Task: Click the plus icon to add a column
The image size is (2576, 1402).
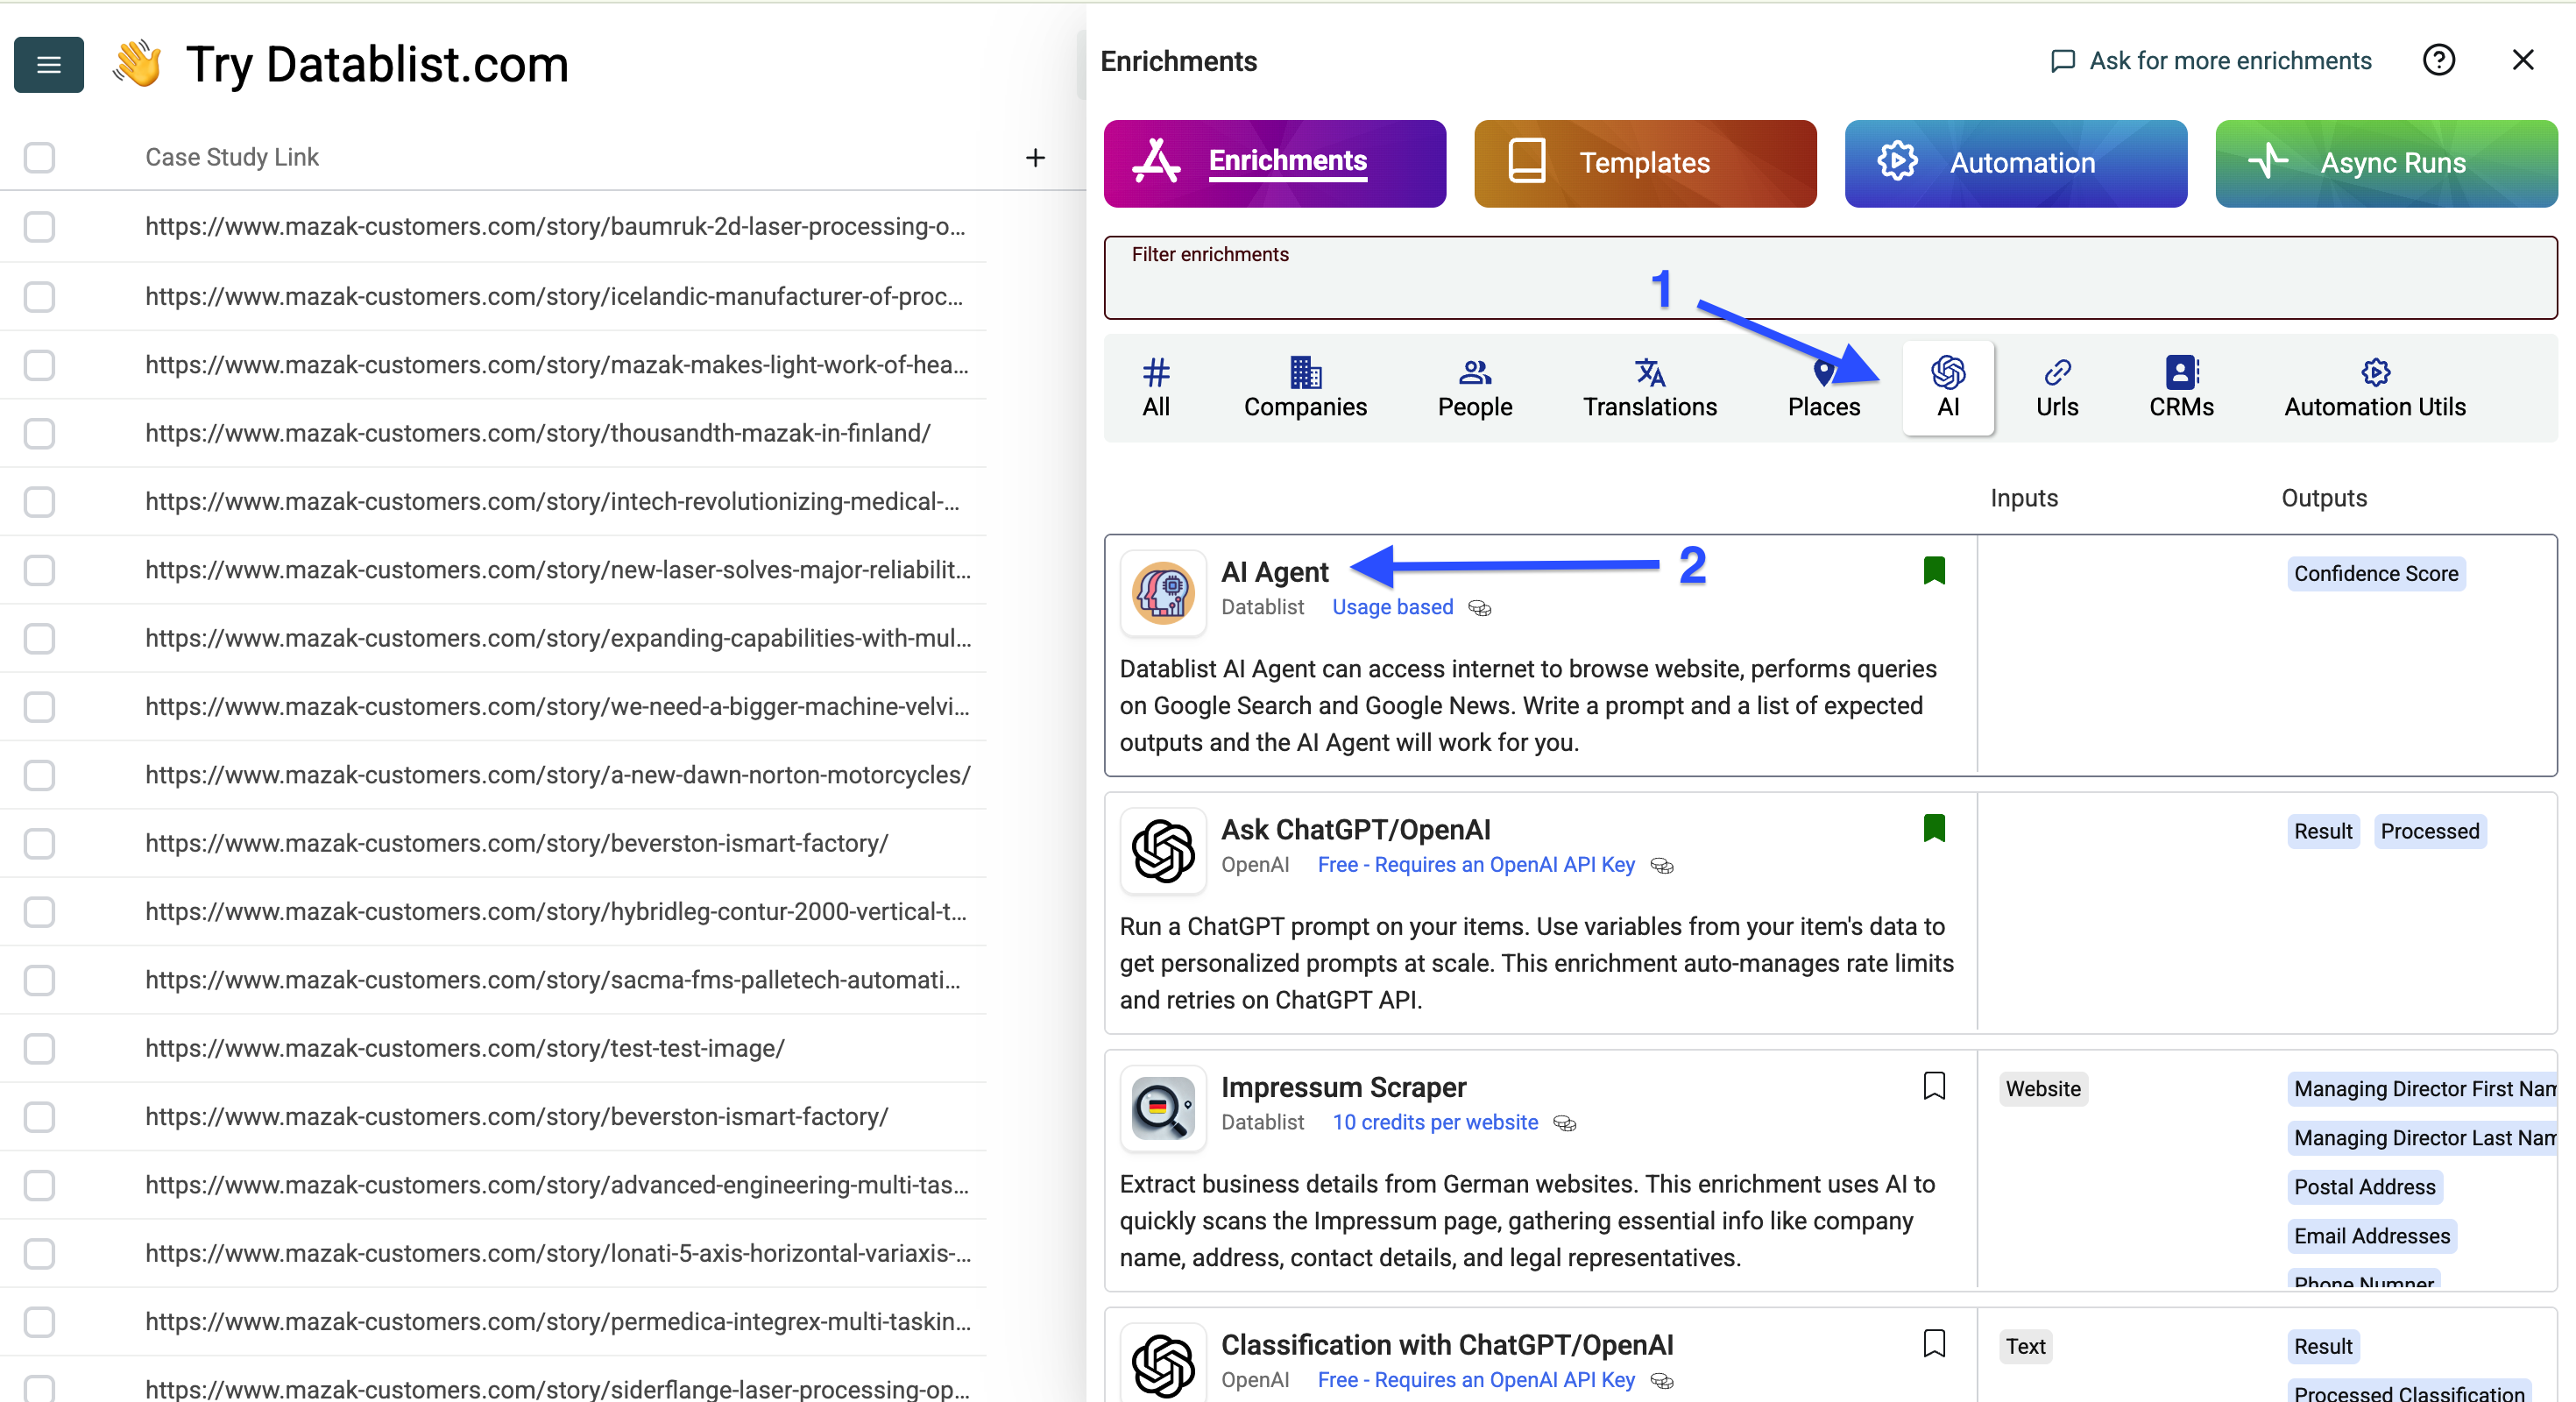Action: (1035, 157)
